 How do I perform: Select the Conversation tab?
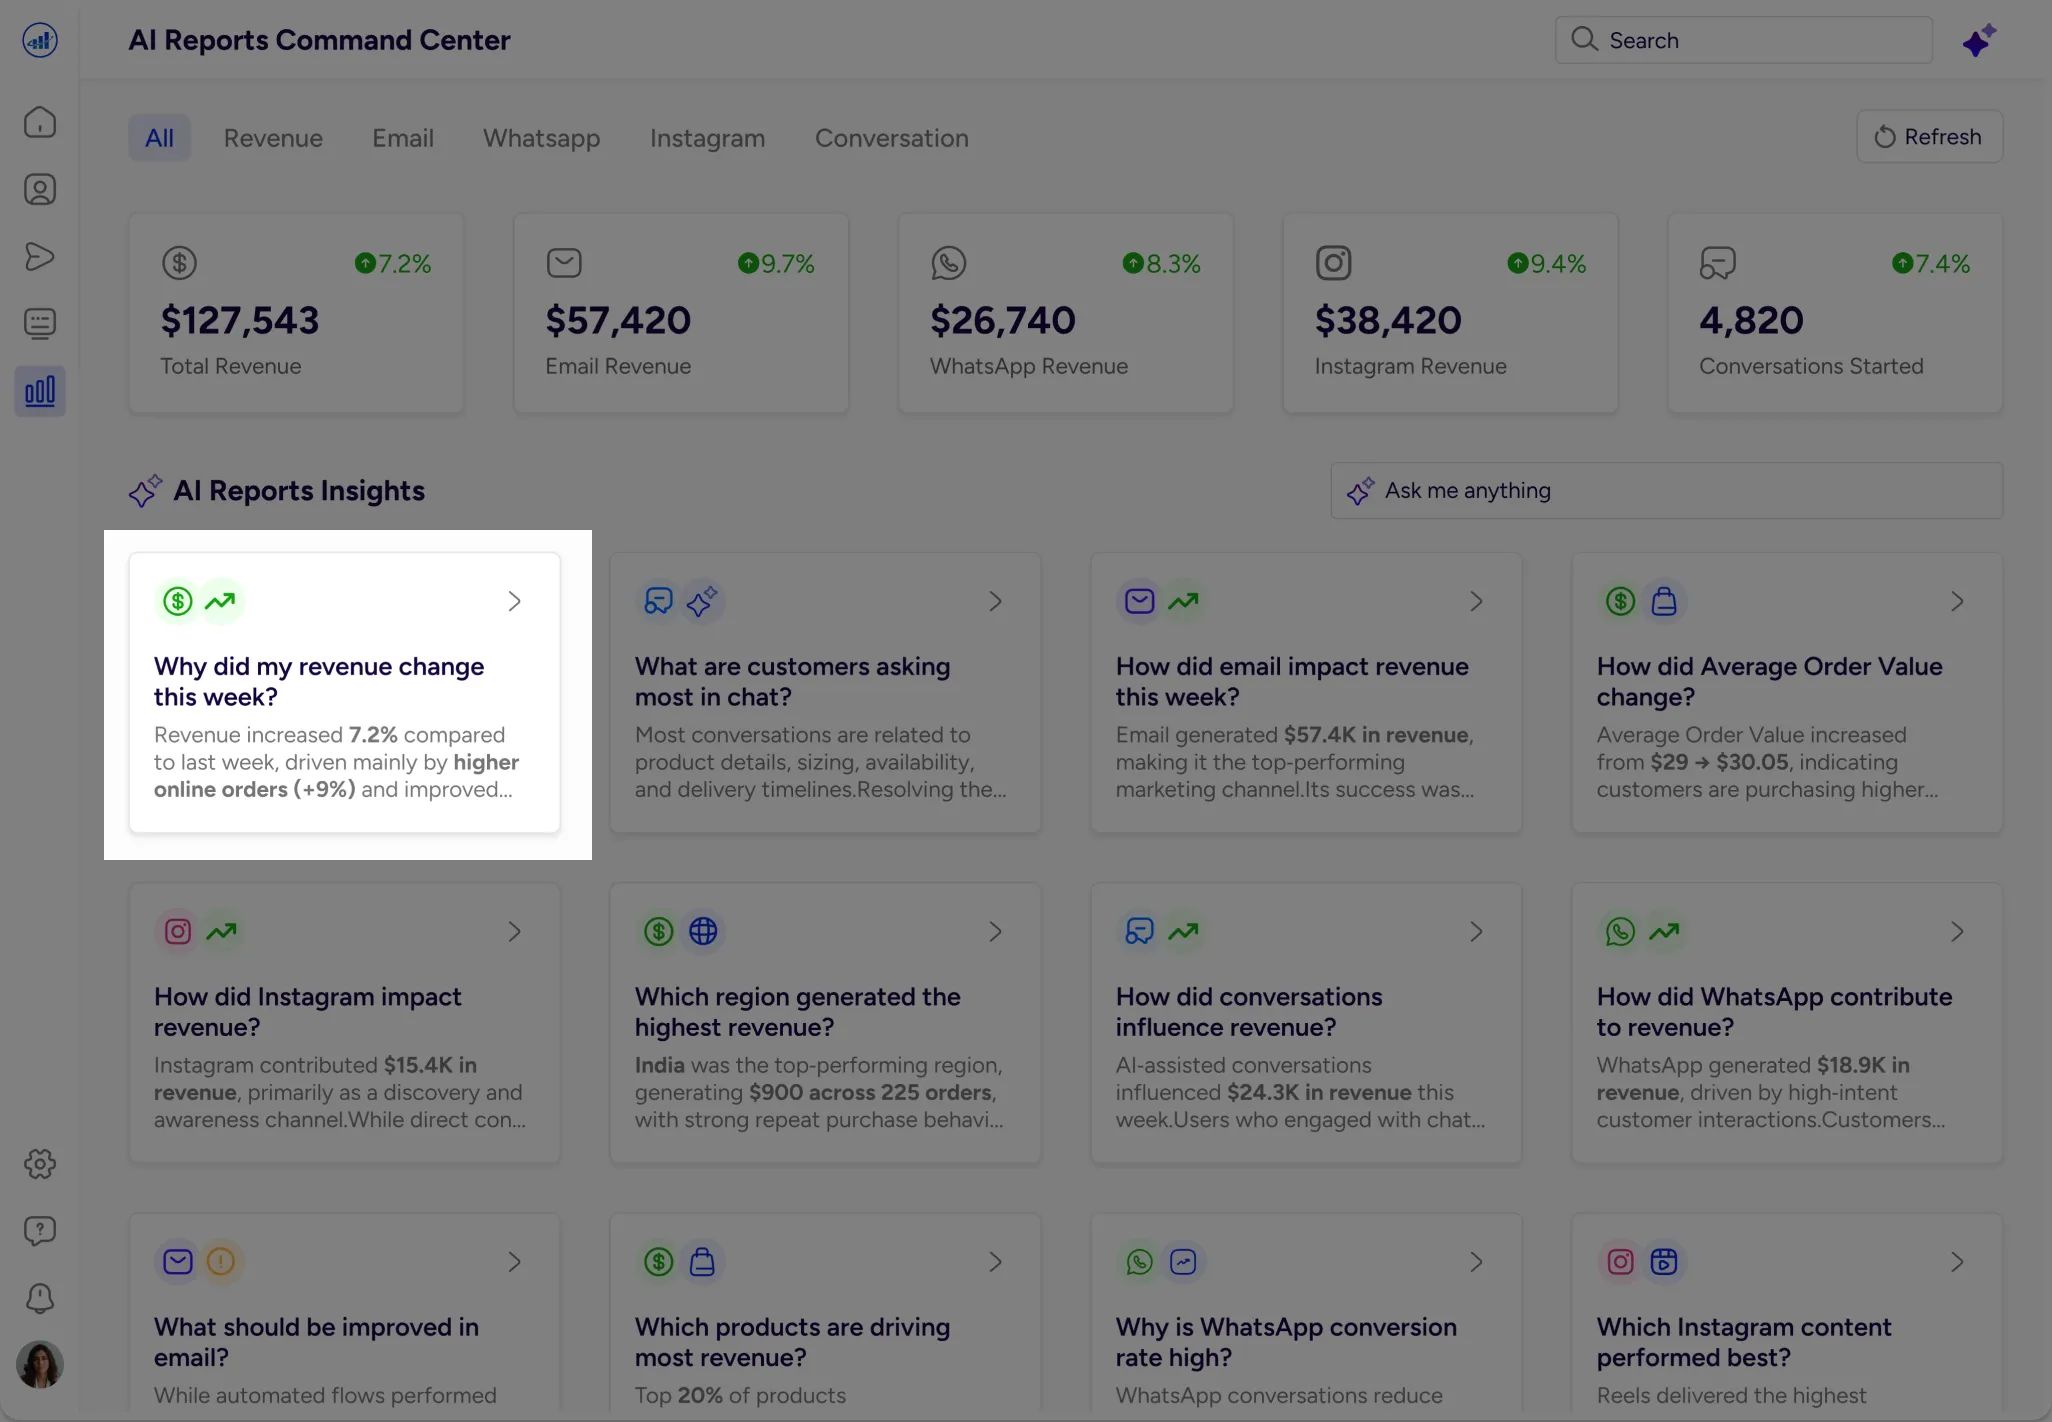891,138
